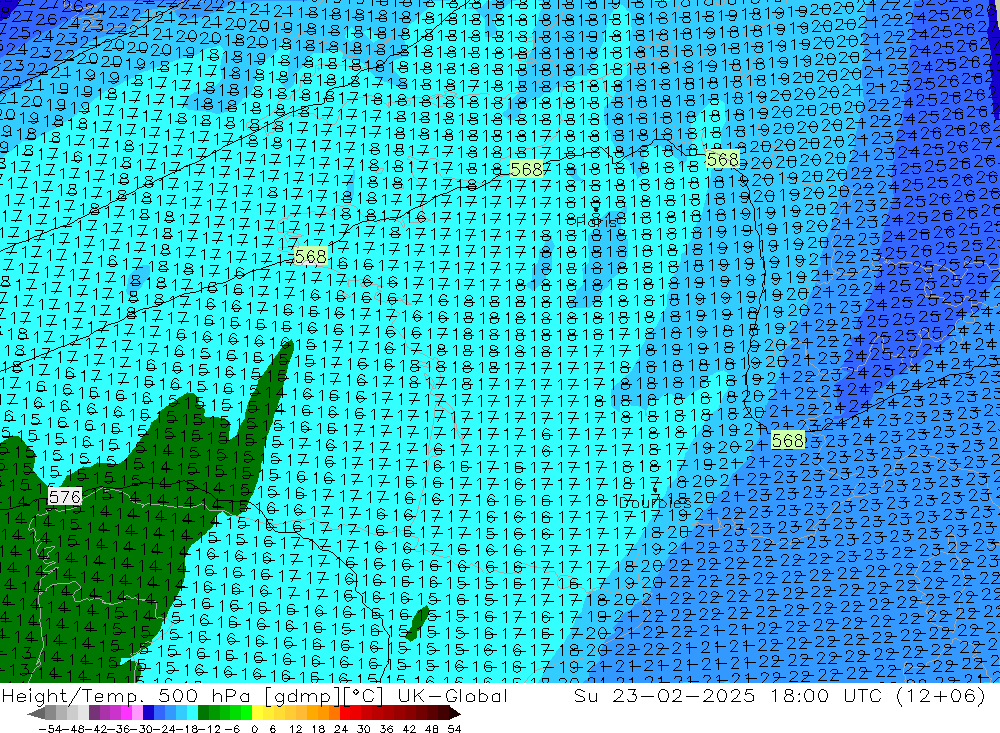The height and width of the screenshot is (733, 1000).
Task: Pick the cyan legend swatch
Action: (x=192, y=713)
